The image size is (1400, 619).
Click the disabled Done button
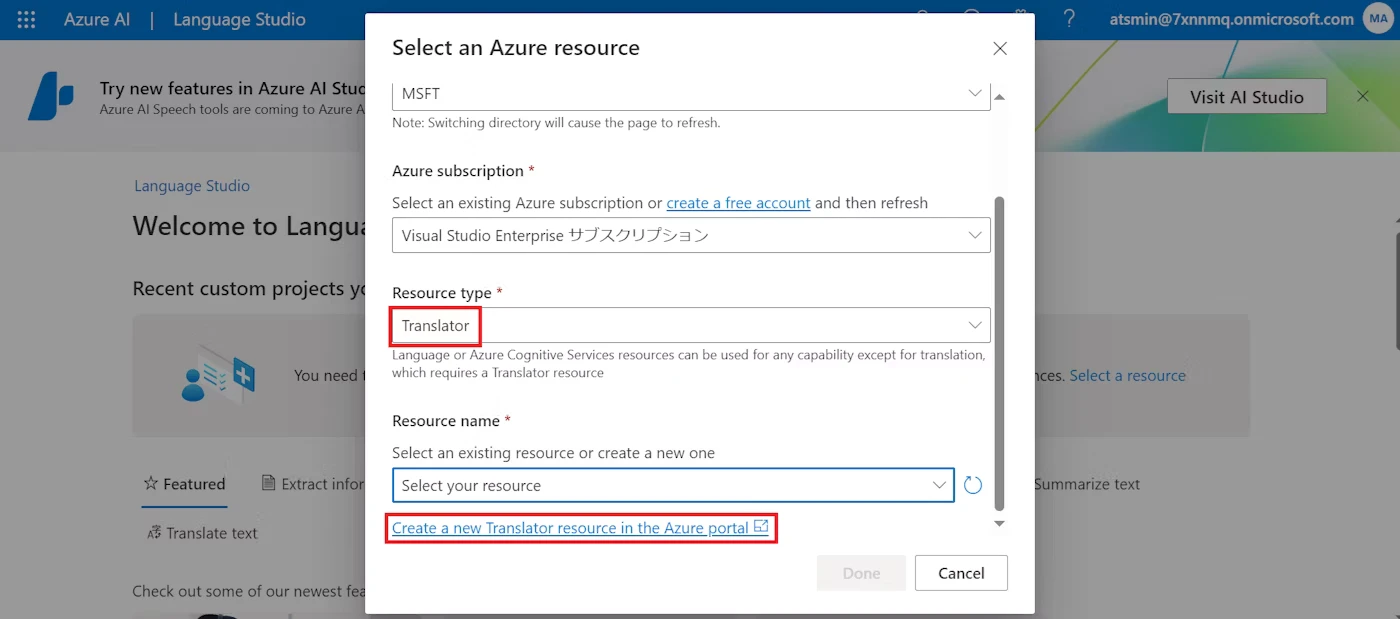point(861,573)
